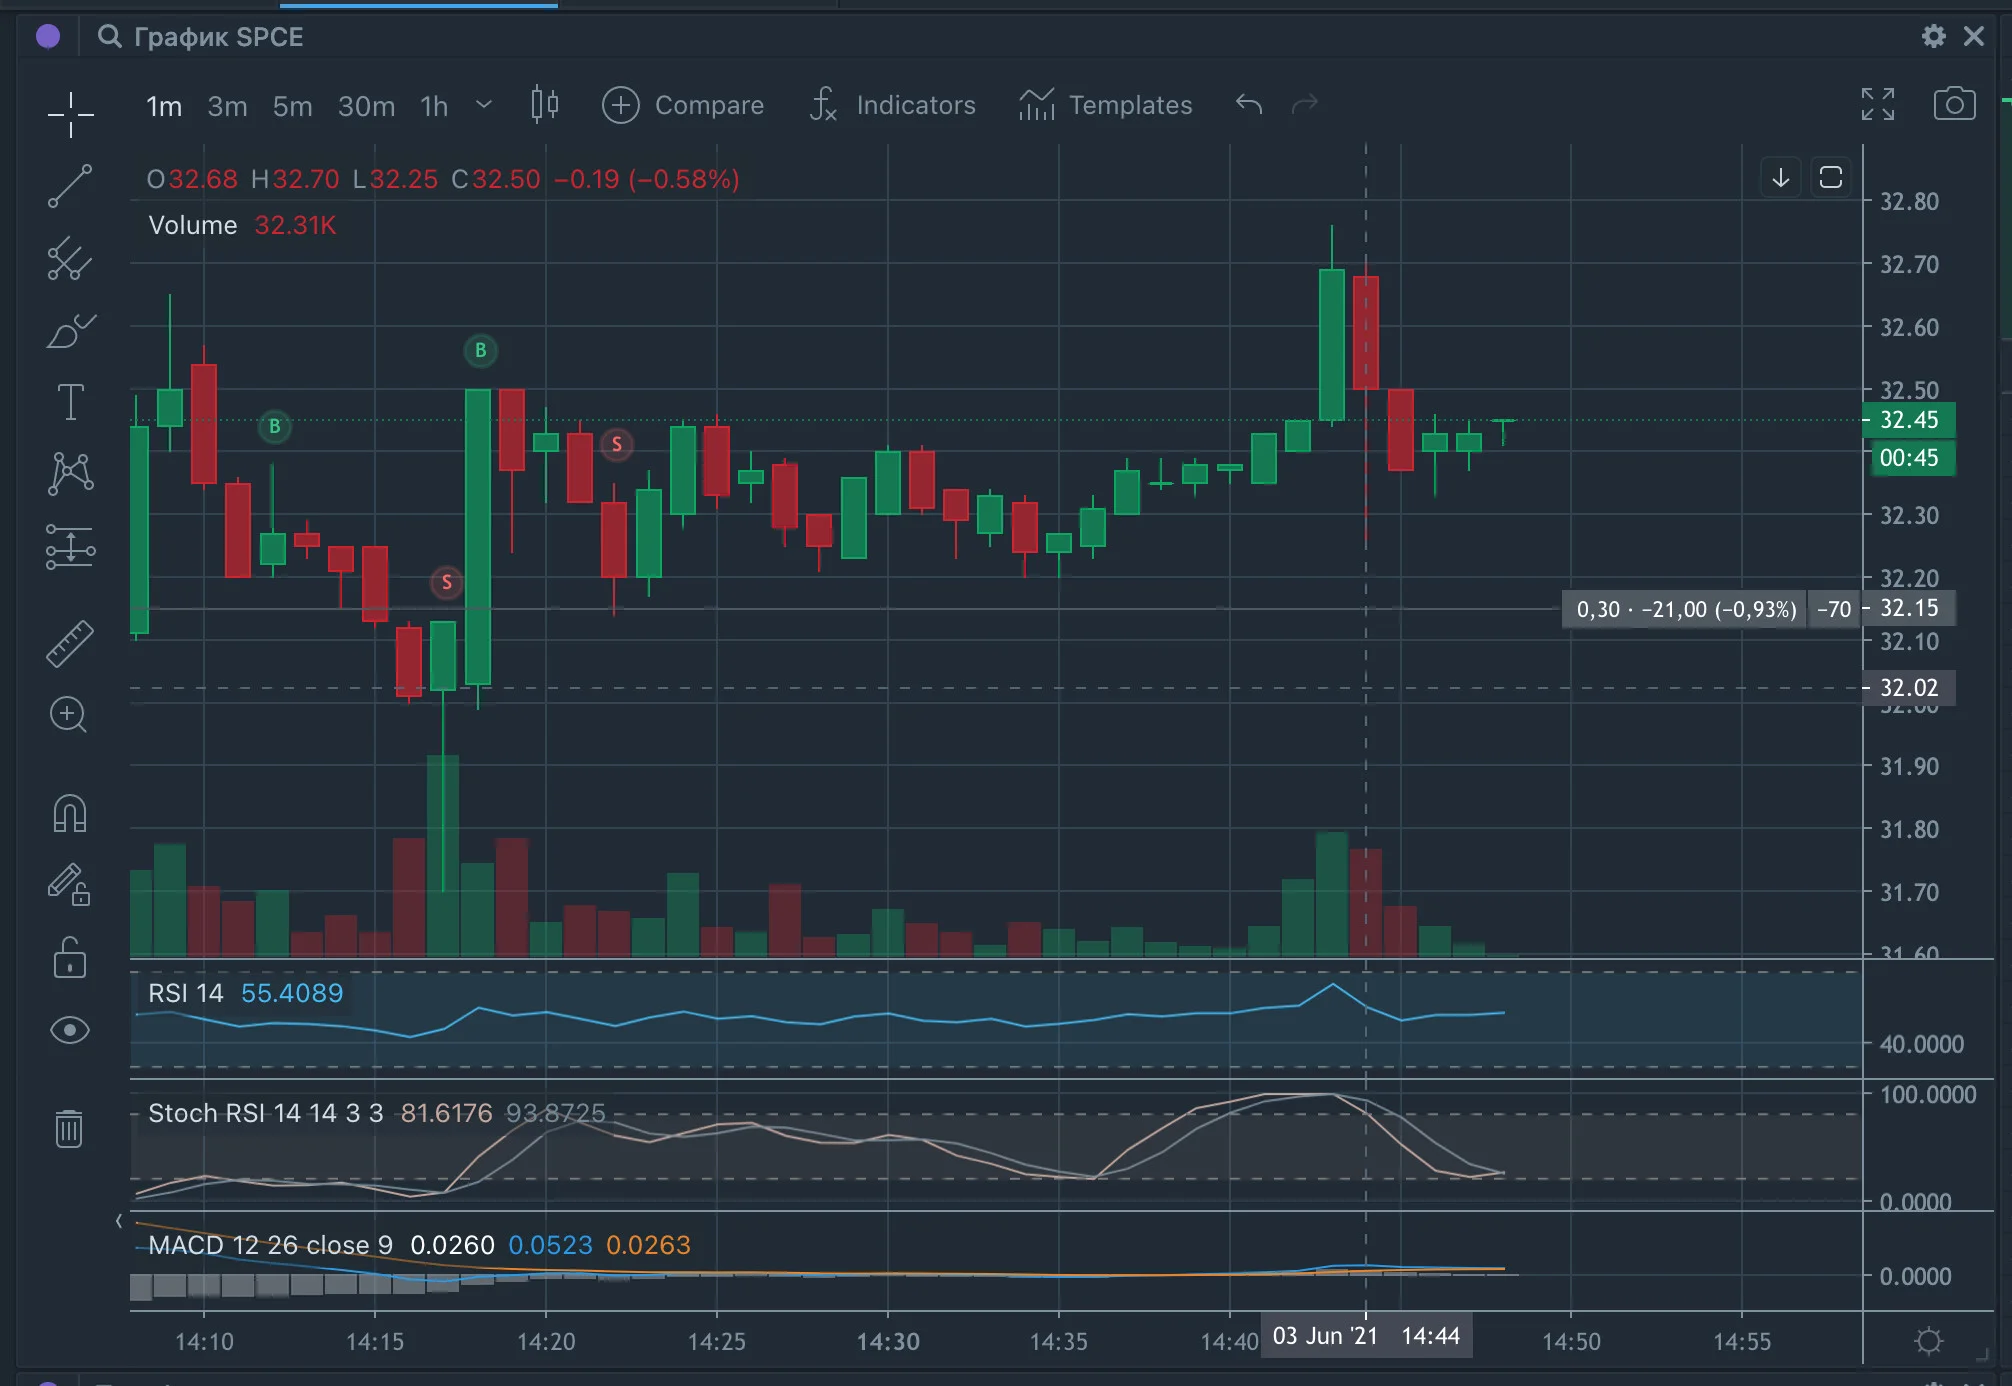Image resolution: width=2012 pixels, height=1386 pixels.
Task: Toggle the panel maximize button on chart
Action: pyautogui.click(x=1831, y=178)
